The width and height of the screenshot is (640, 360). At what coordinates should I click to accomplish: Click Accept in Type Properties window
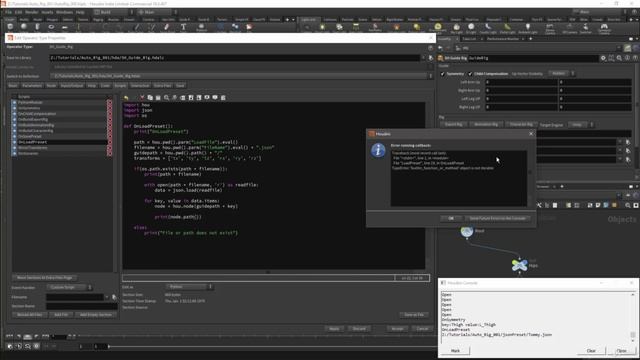[x=397, y=329]
